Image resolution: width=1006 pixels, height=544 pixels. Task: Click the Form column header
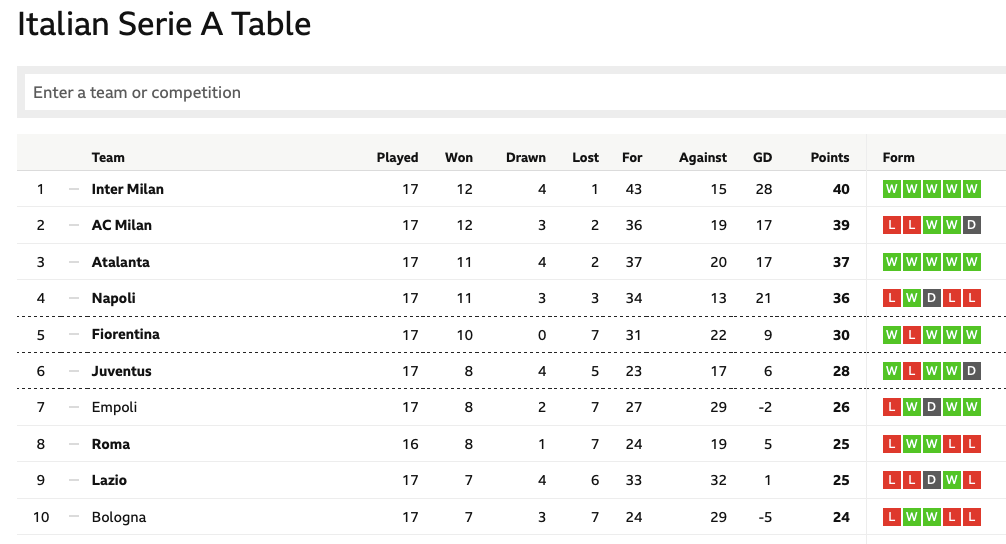click(x=898, y=157)
